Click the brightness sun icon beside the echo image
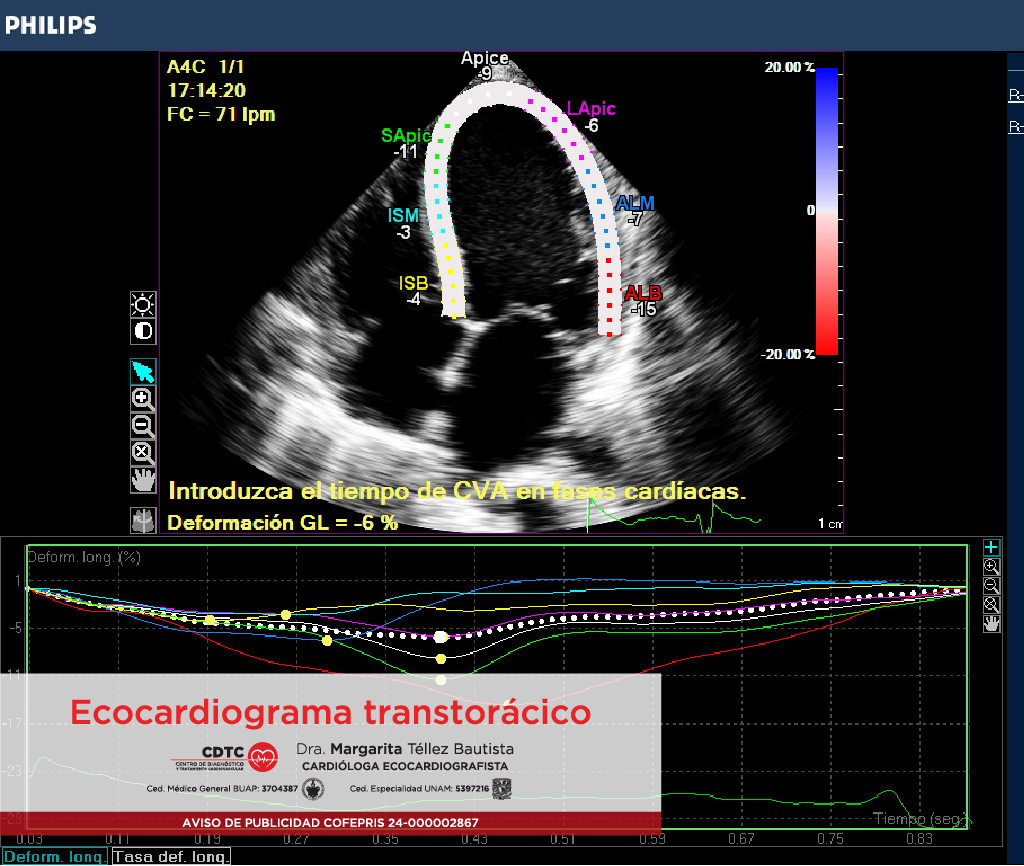1024x866 pixels. tap(144, 305)
